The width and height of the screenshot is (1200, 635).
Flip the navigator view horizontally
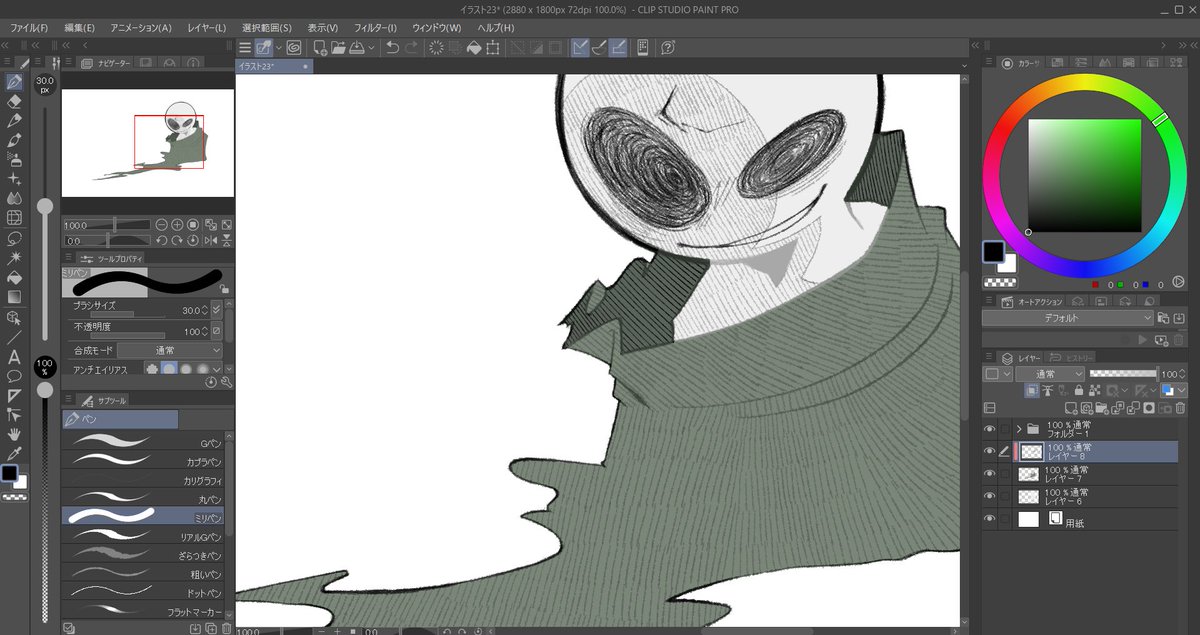(x=210, y=241)
